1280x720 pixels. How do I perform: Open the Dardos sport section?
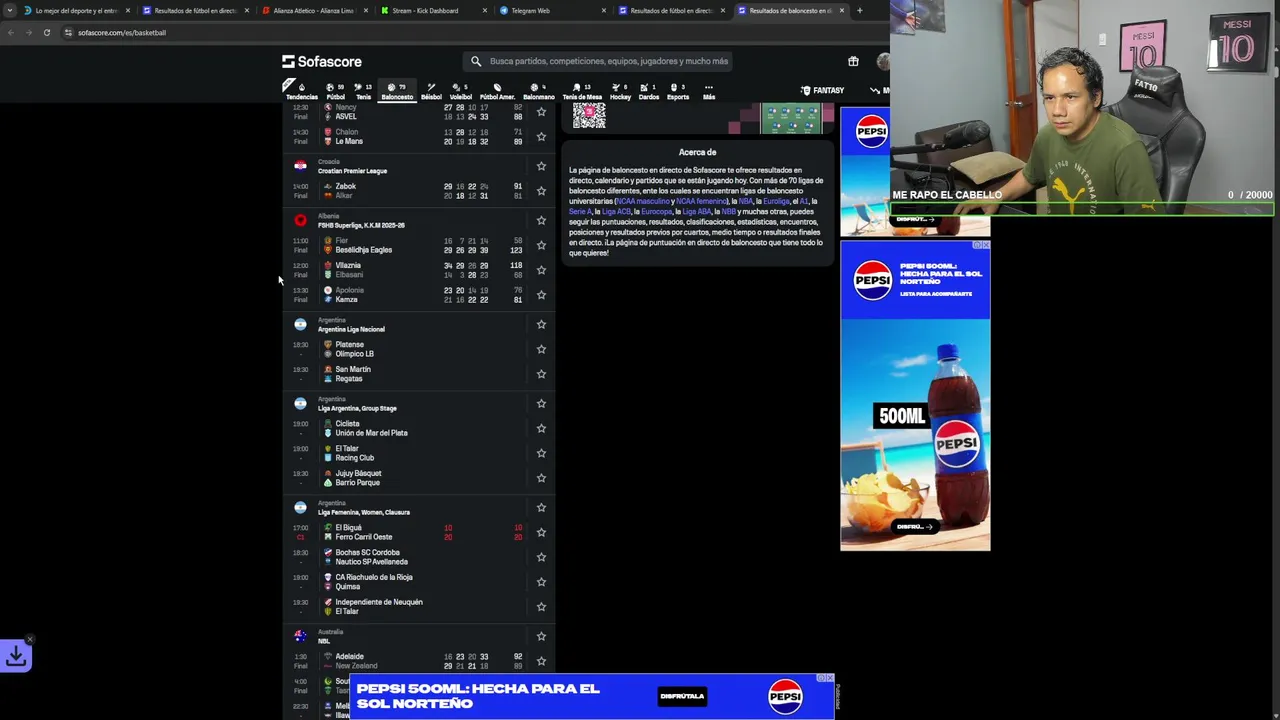[648, 91]
